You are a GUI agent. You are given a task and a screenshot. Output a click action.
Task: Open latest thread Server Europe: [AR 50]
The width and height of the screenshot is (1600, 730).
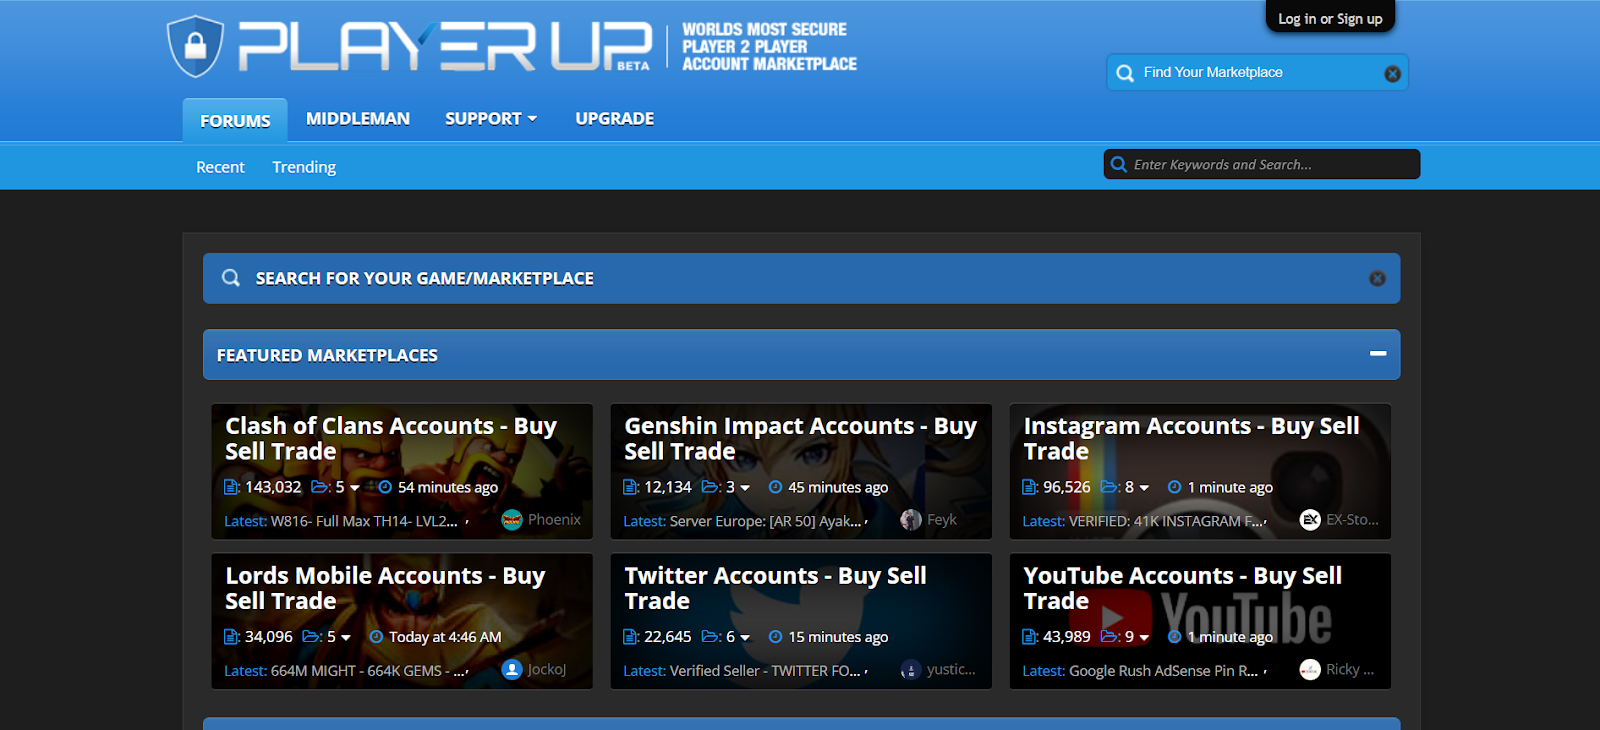tap(765, 521)
